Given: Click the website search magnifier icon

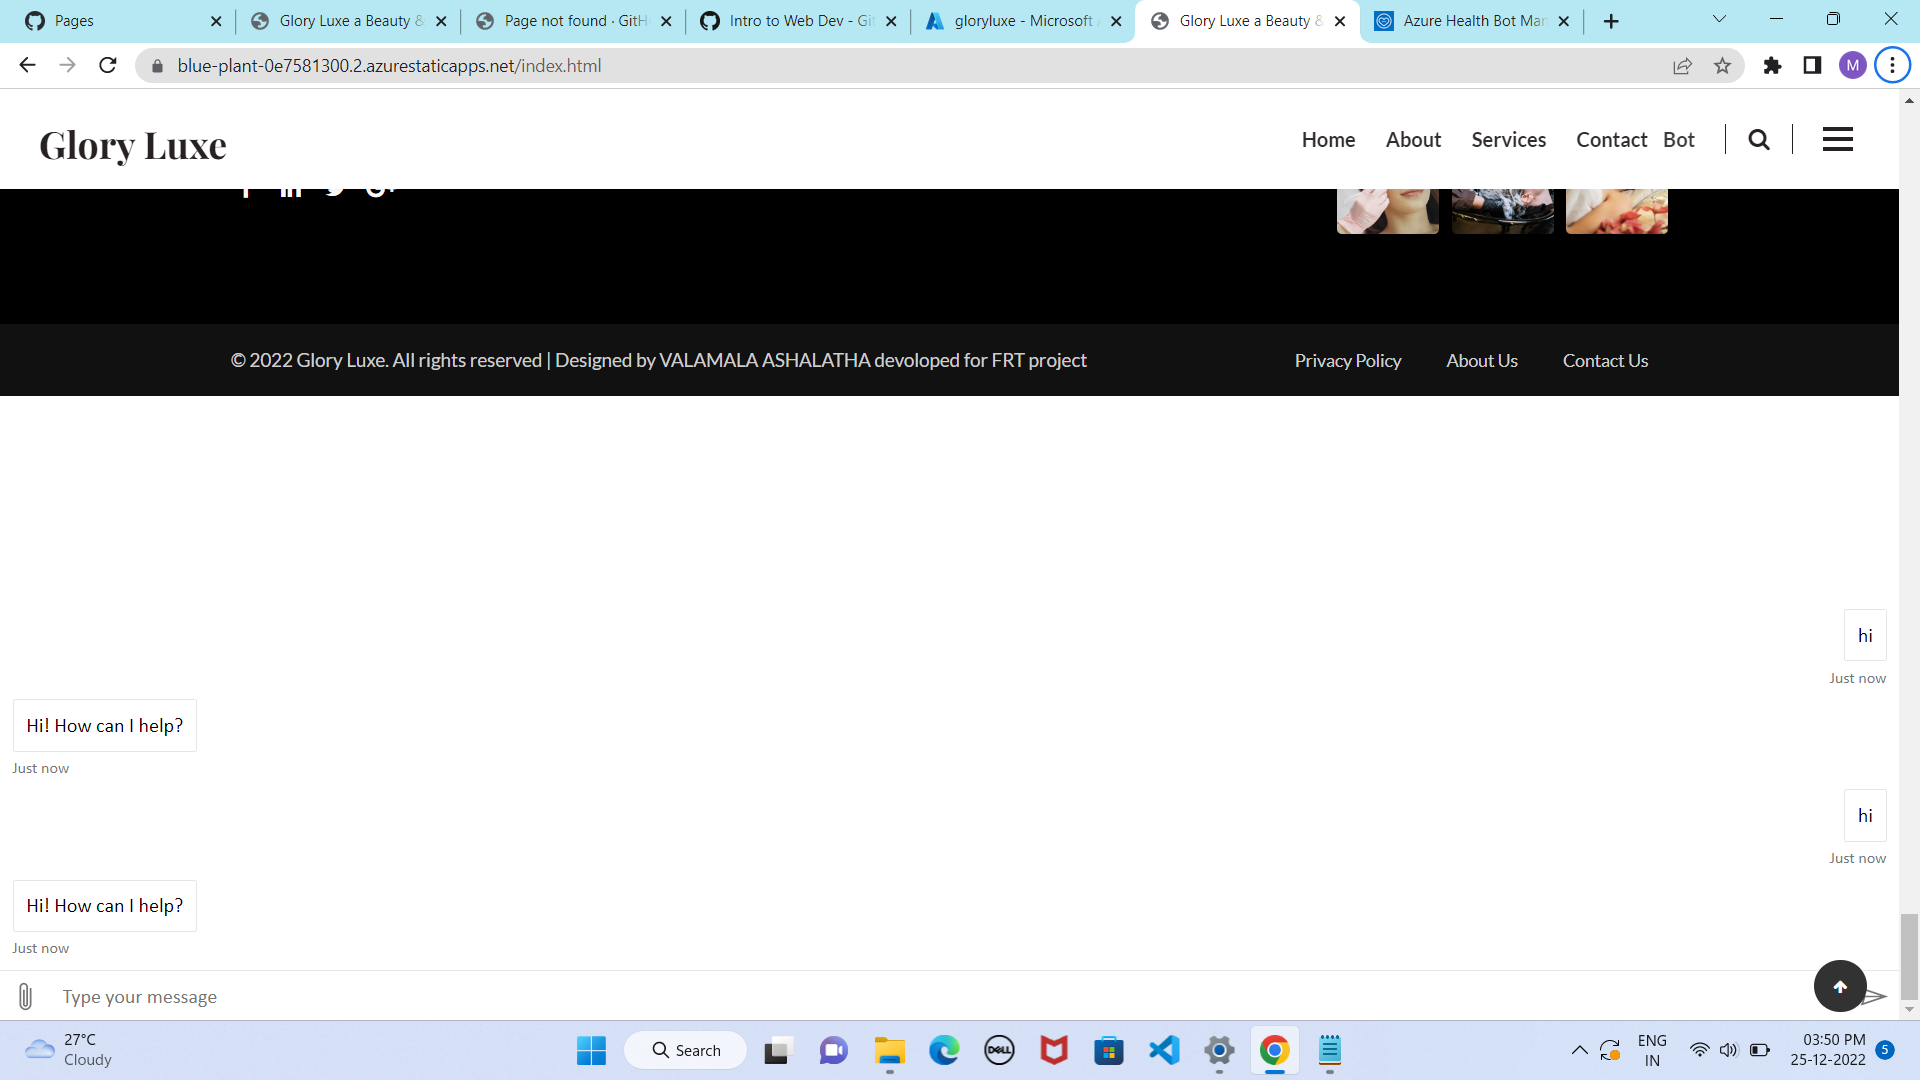Looking at the screenshot, I should (1759, 140).
